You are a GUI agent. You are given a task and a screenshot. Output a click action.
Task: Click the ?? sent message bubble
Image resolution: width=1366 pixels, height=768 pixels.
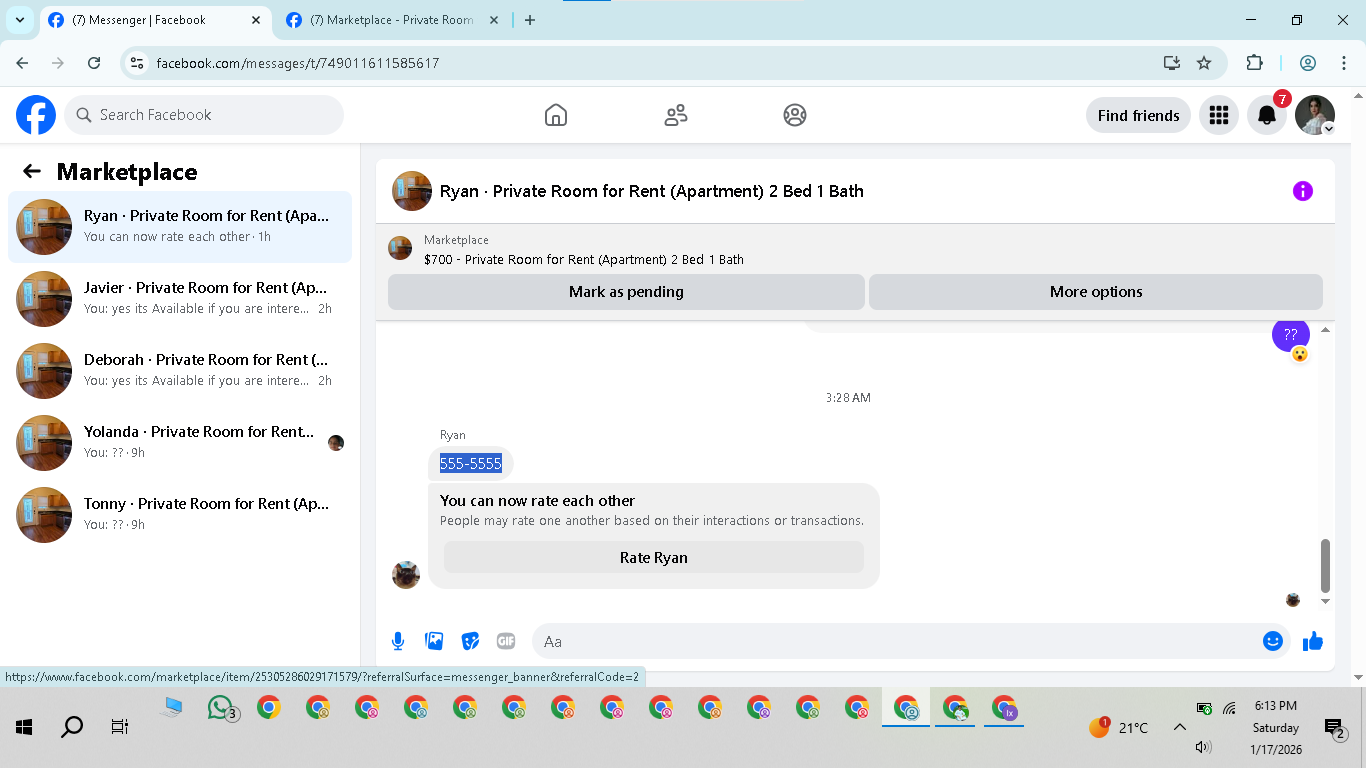[1291, 335]
